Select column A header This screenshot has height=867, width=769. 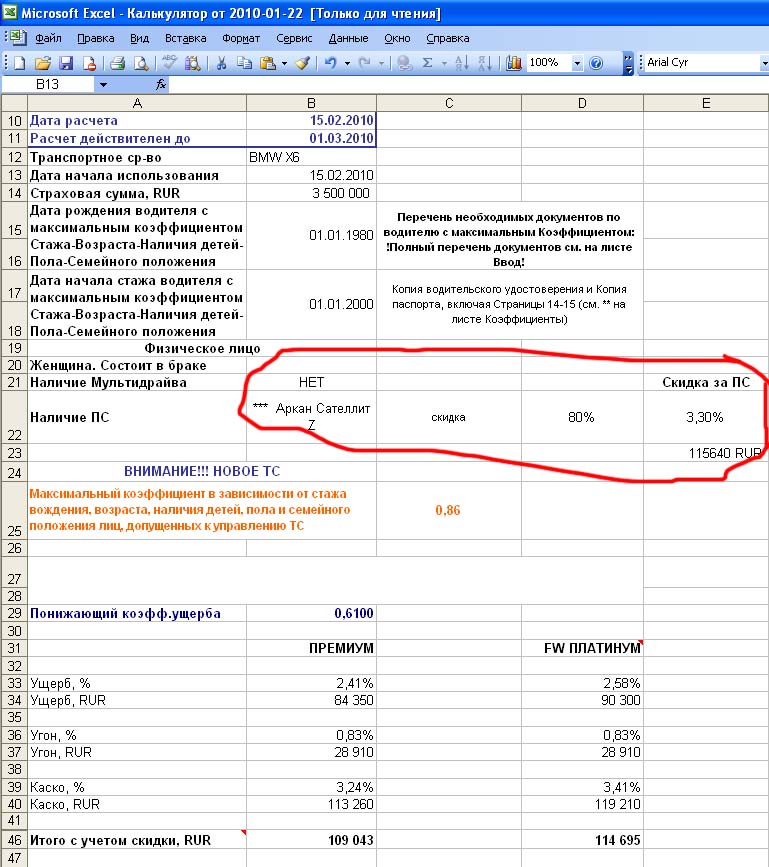(137, 103)
